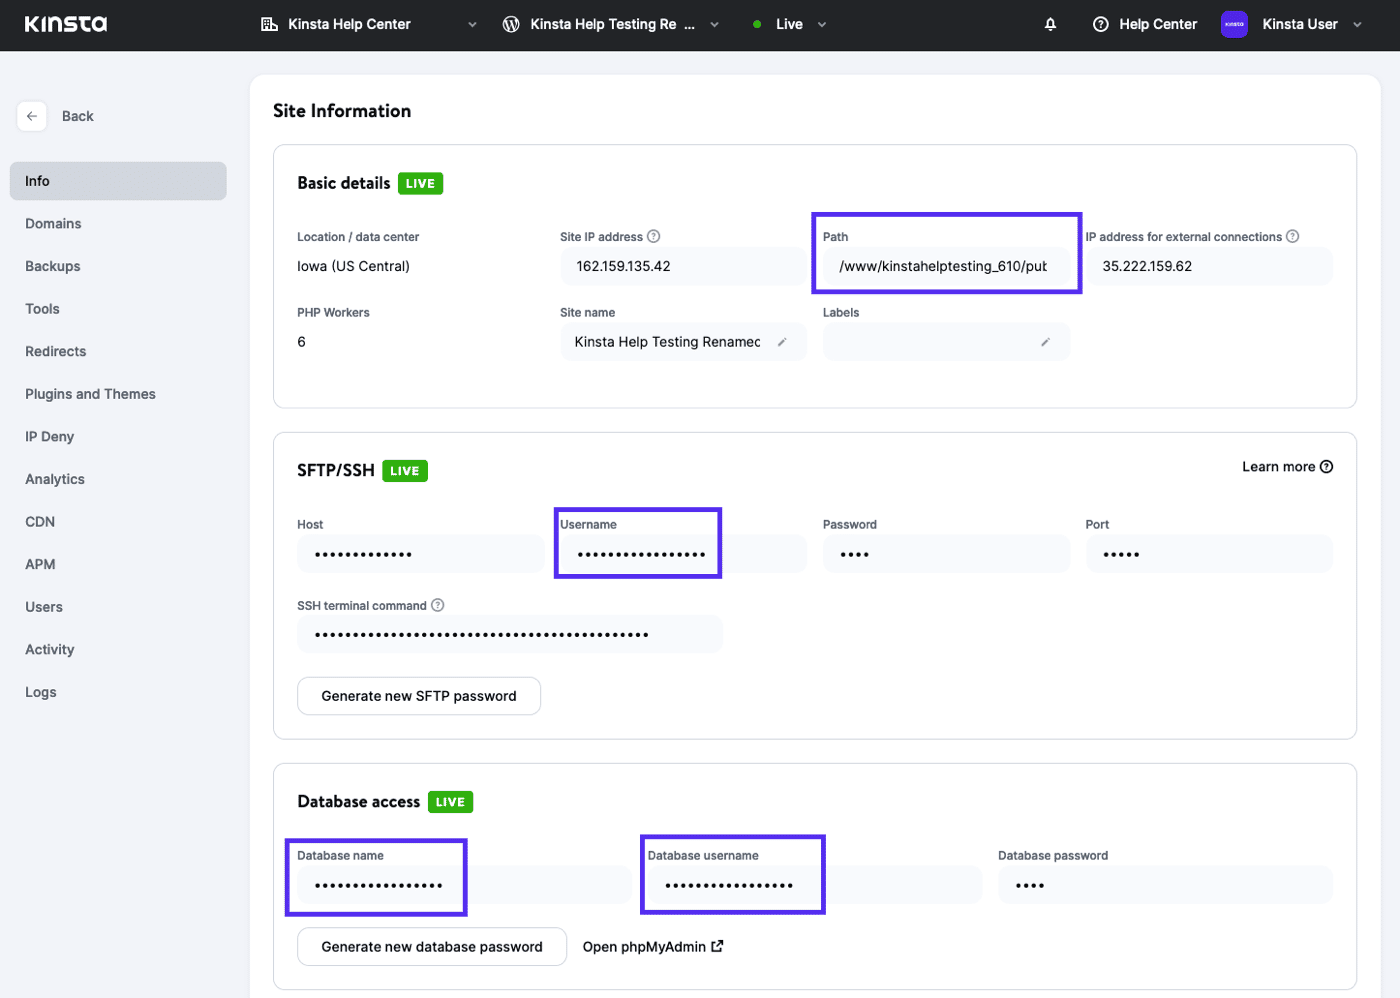Viewport: 1400px width, 998px height.
Task: Click the pencil icon beside Site name
Action: pos(782,342)
